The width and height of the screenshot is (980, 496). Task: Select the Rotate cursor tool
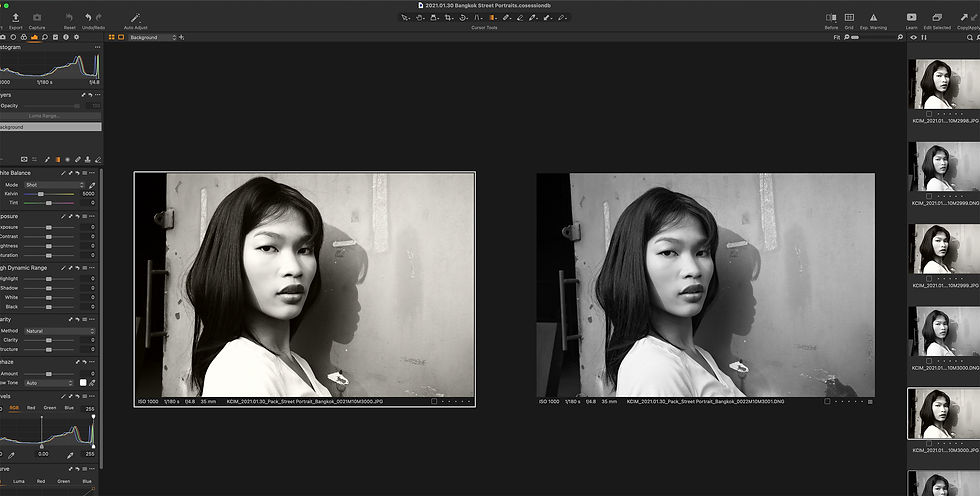pyautogui.click(x=463, y=18)
